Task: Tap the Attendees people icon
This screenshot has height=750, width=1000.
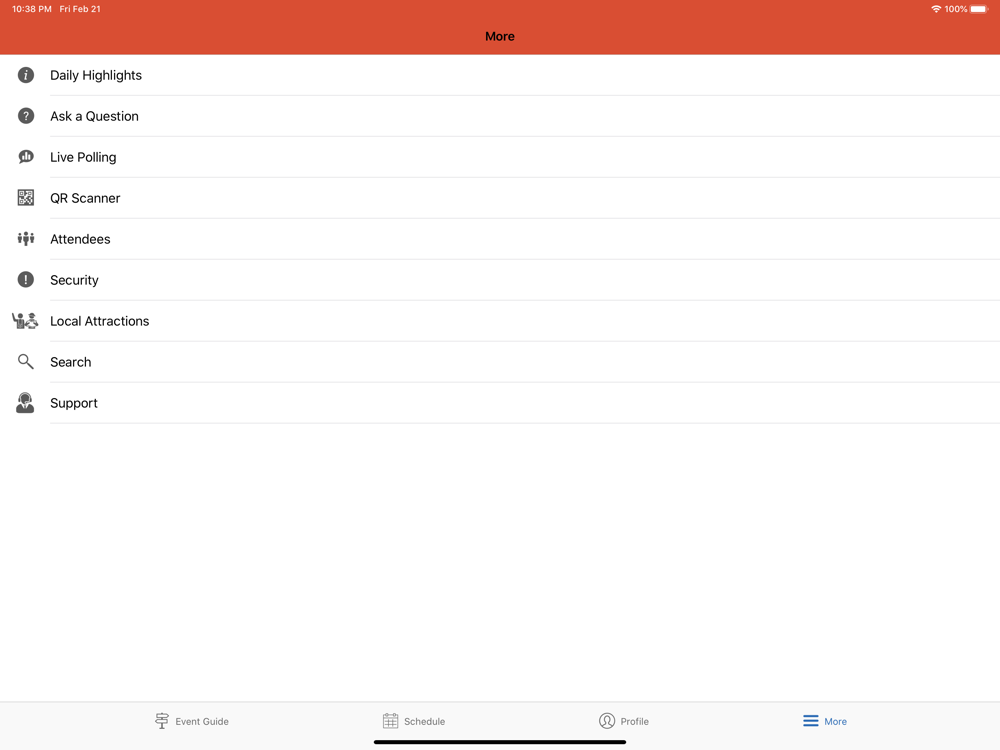Action: (26, 239)
